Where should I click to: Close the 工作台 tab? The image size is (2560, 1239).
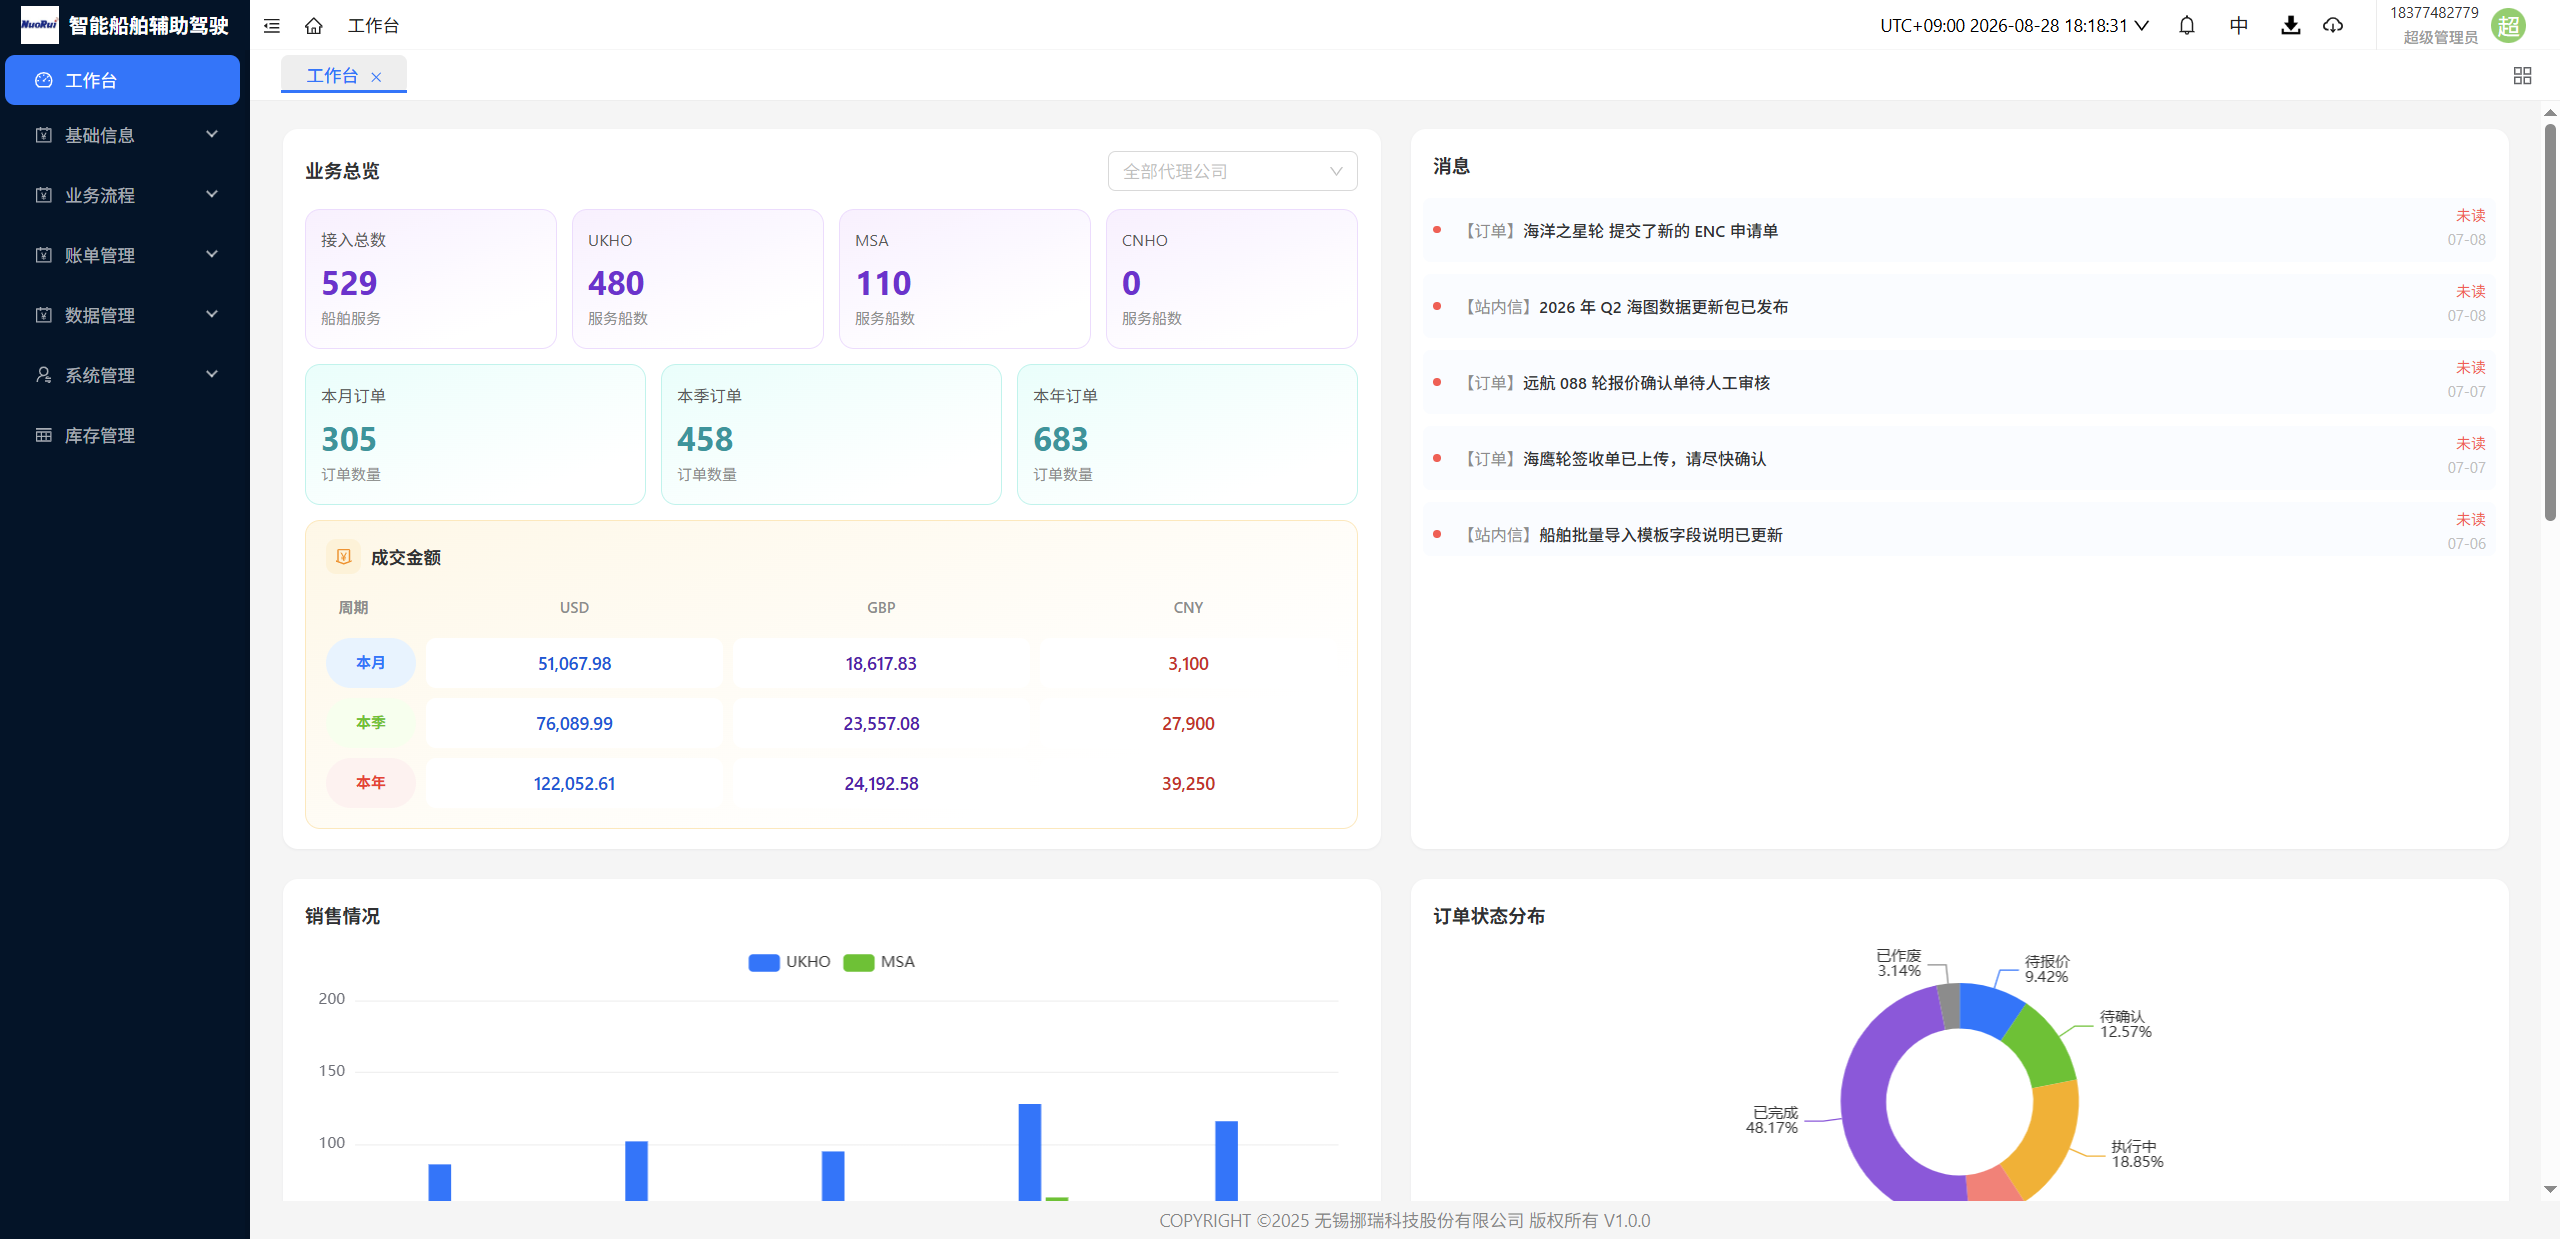(x=376, y=77)
